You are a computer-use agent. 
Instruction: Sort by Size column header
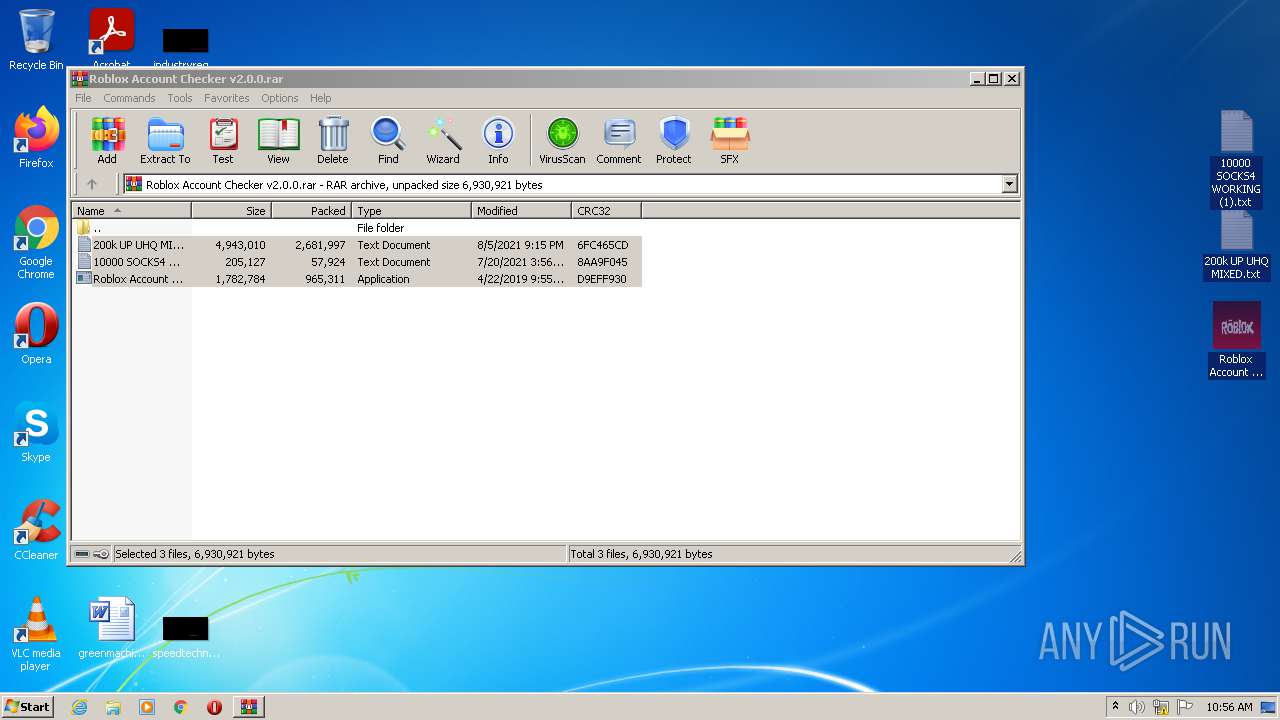coord(231,211)
